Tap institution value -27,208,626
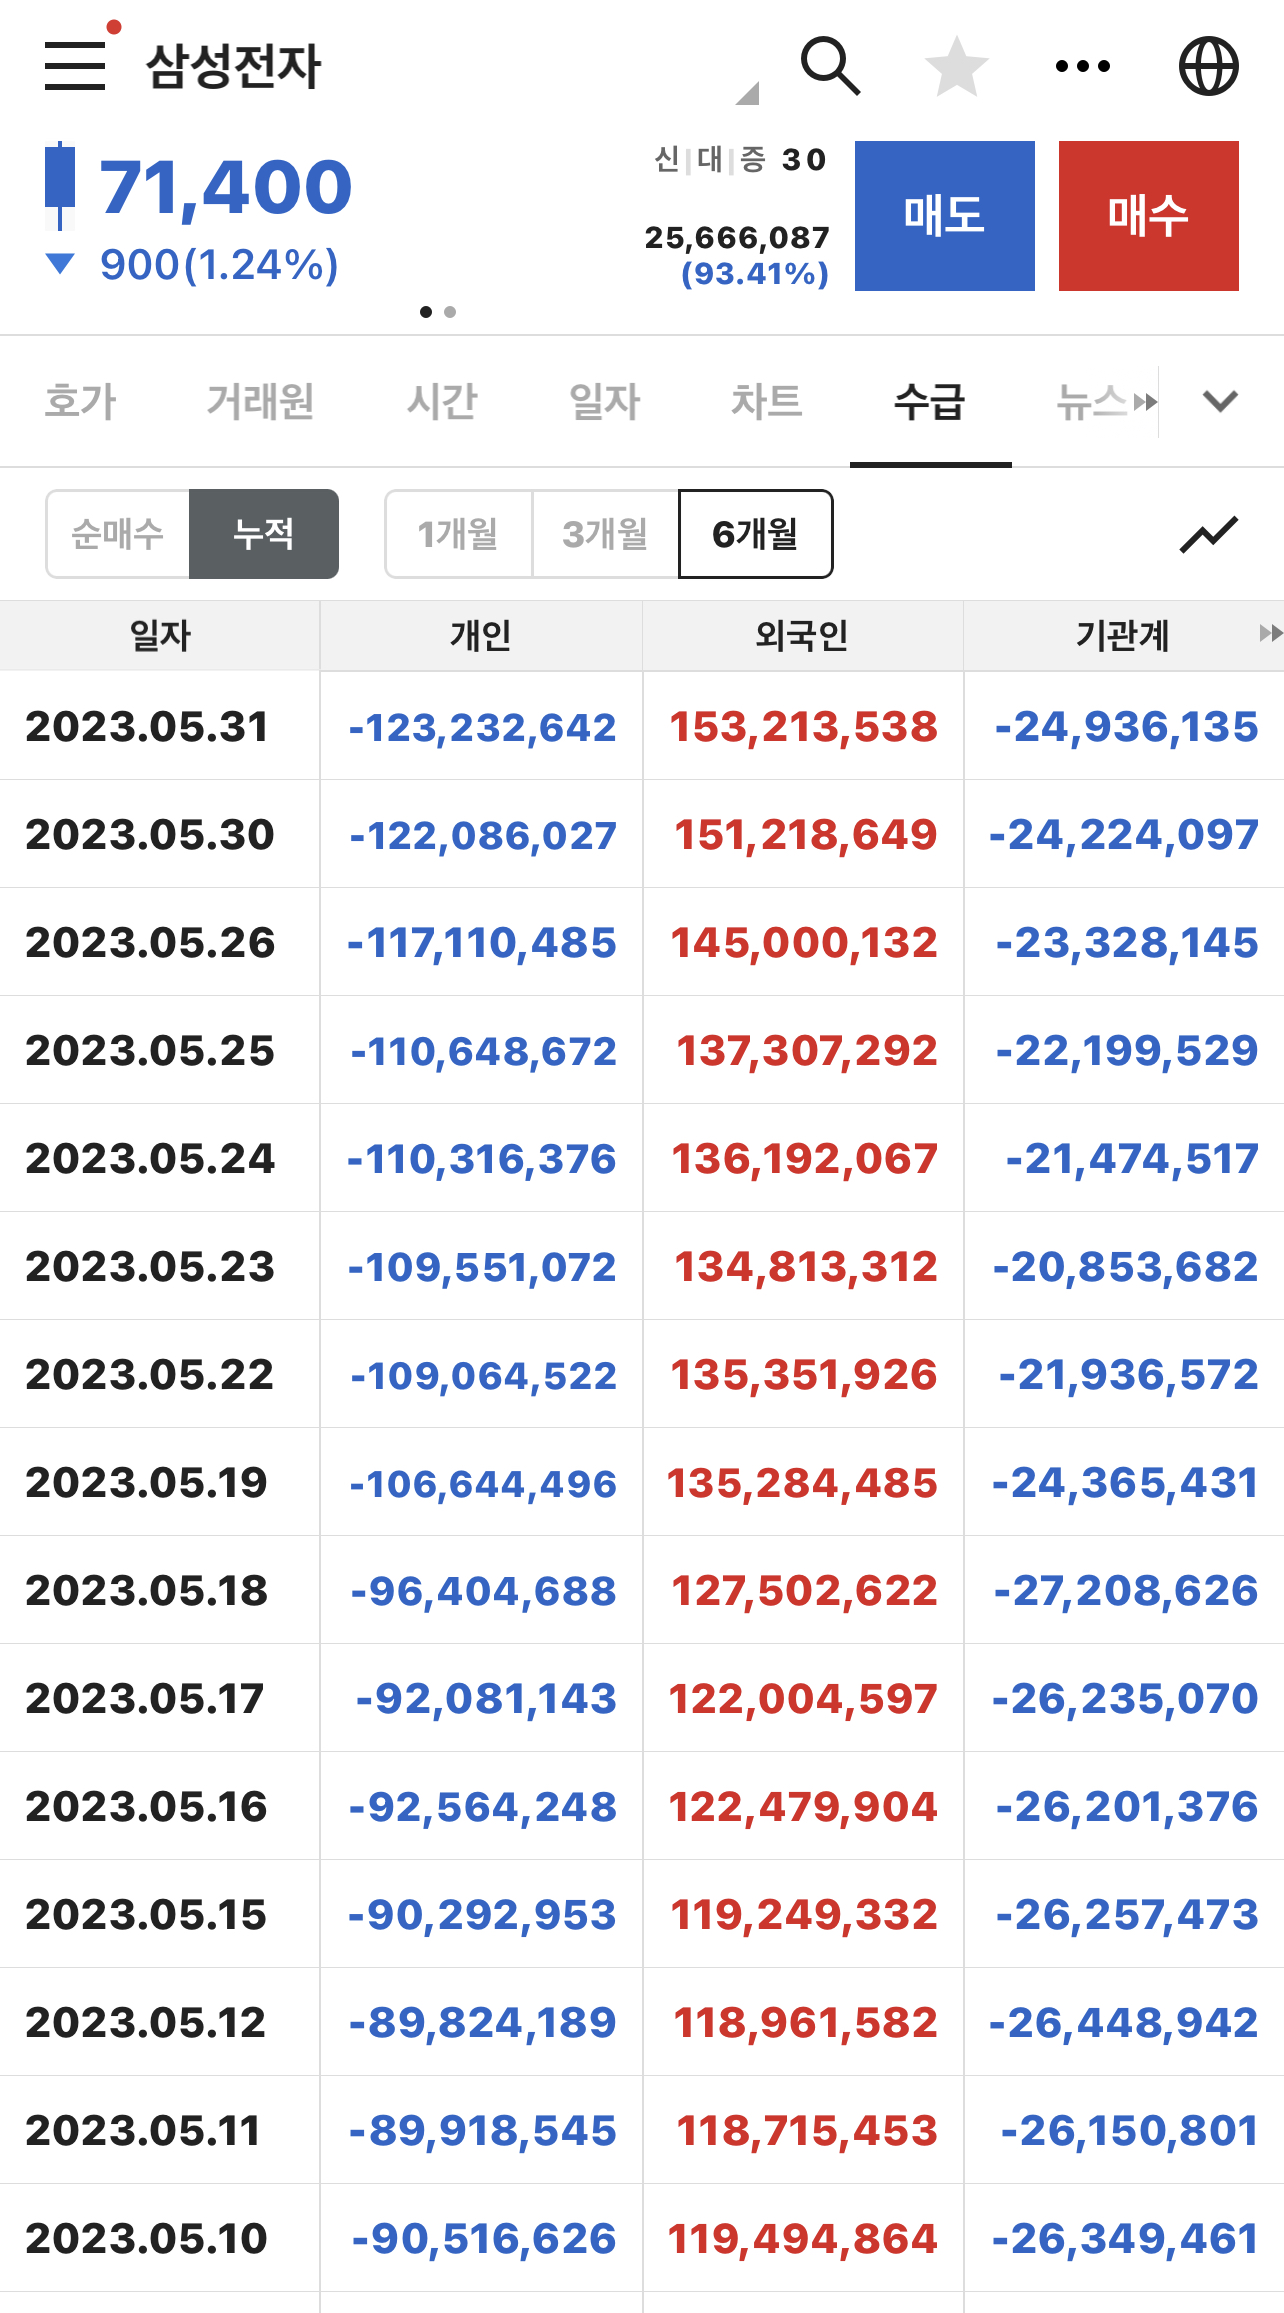1284x2313 pixels. pos(1126,1591)
